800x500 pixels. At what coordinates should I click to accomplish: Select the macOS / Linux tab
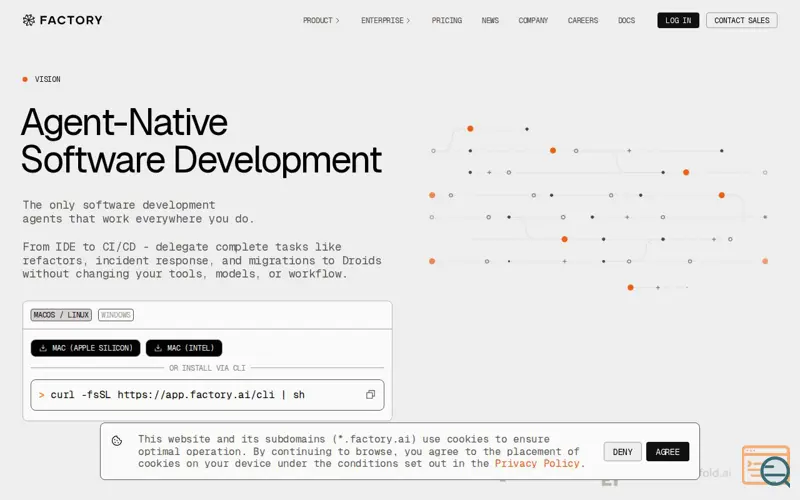click(x=61, y=315)
